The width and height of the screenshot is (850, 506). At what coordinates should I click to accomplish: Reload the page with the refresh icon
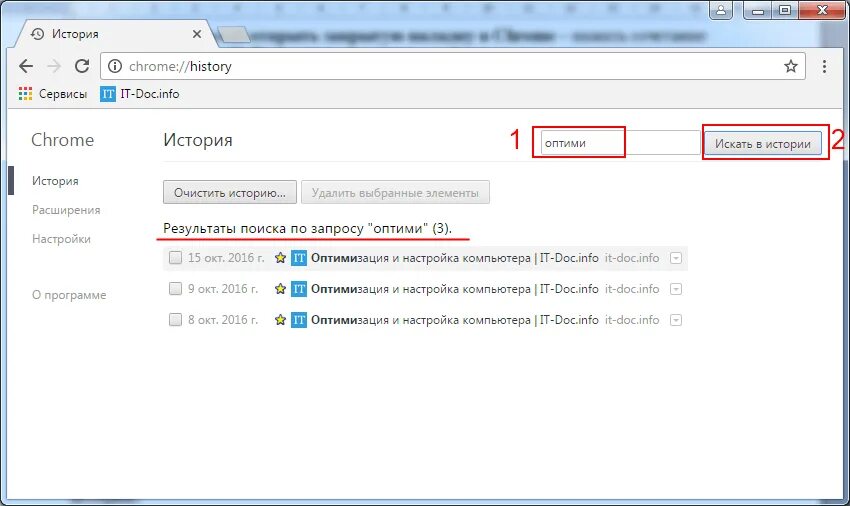coord(82,66)
